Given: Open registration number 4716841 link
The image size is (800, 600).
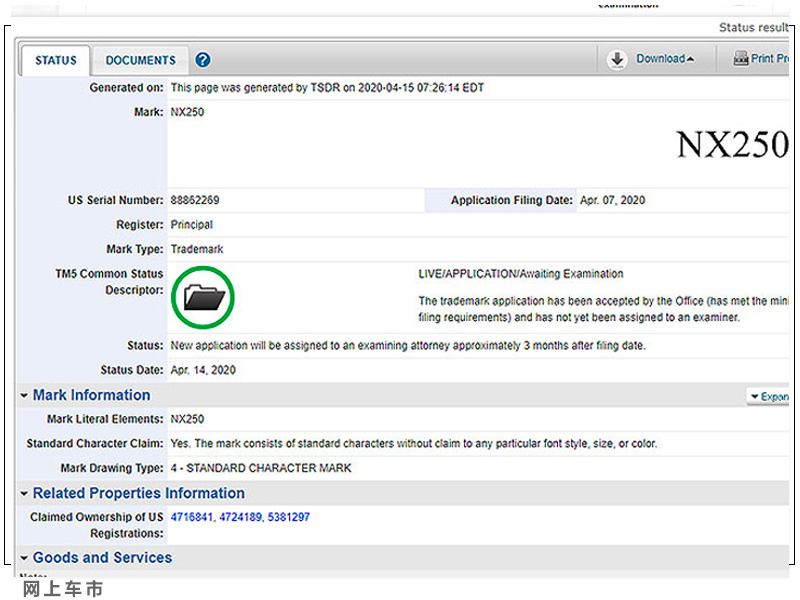Looking at the screenshot, I should [x=191, y=517].
